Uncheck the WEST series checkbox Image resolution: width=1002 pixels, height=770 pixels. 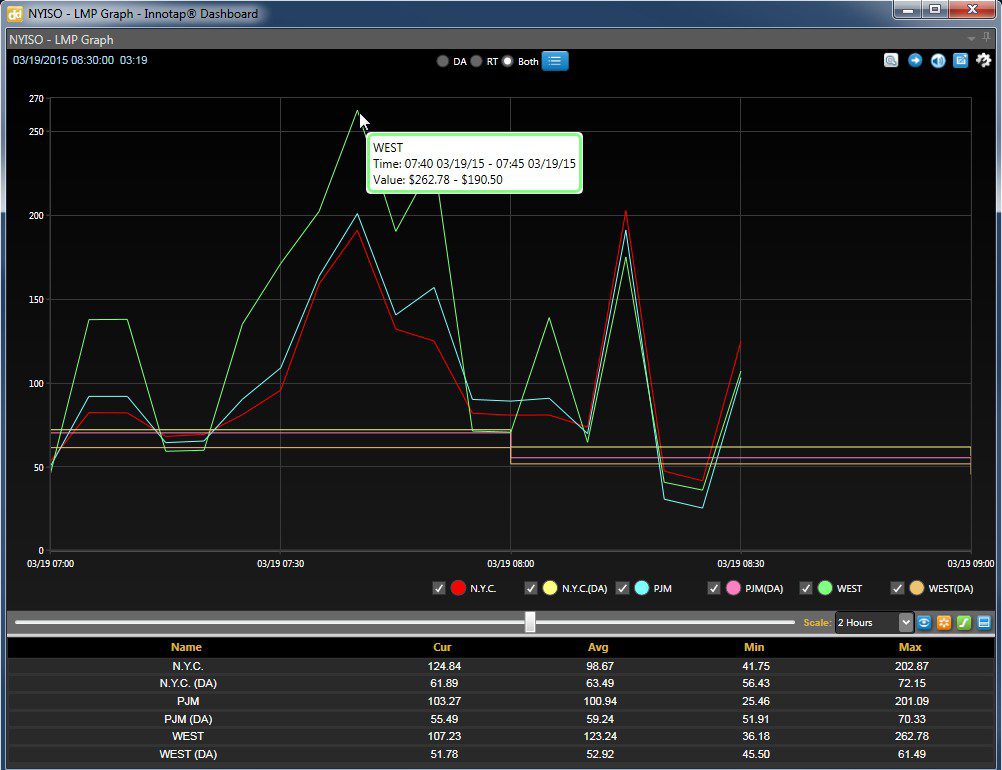(806, 588)
